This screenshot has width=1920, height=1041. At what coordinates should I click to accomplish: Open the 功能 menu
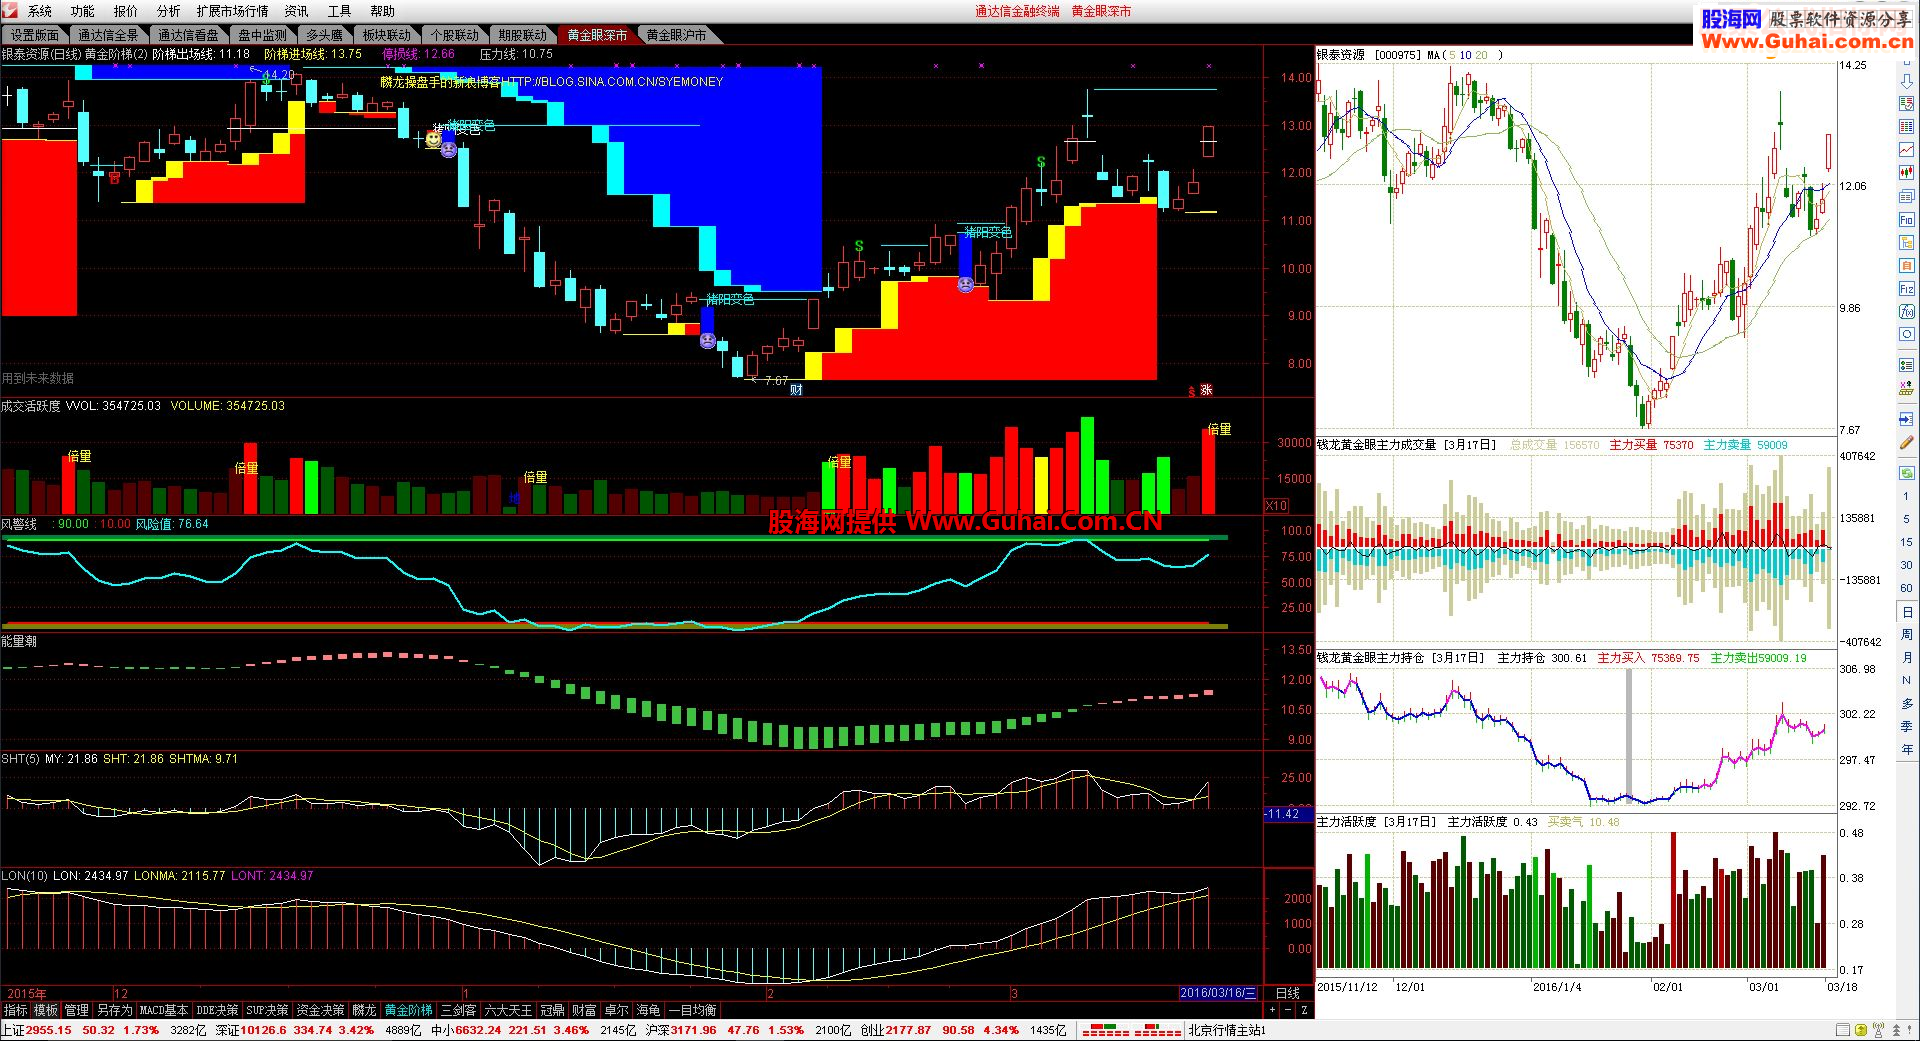click(83, 11)
